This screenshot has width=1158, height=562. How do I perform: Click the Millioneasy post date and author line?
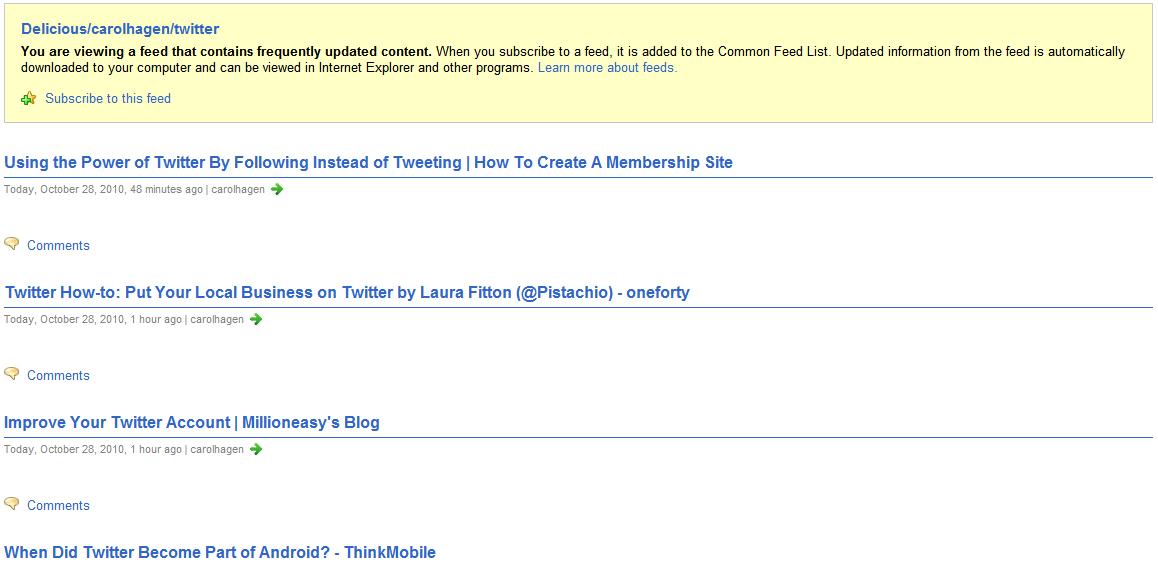[124, 450]
